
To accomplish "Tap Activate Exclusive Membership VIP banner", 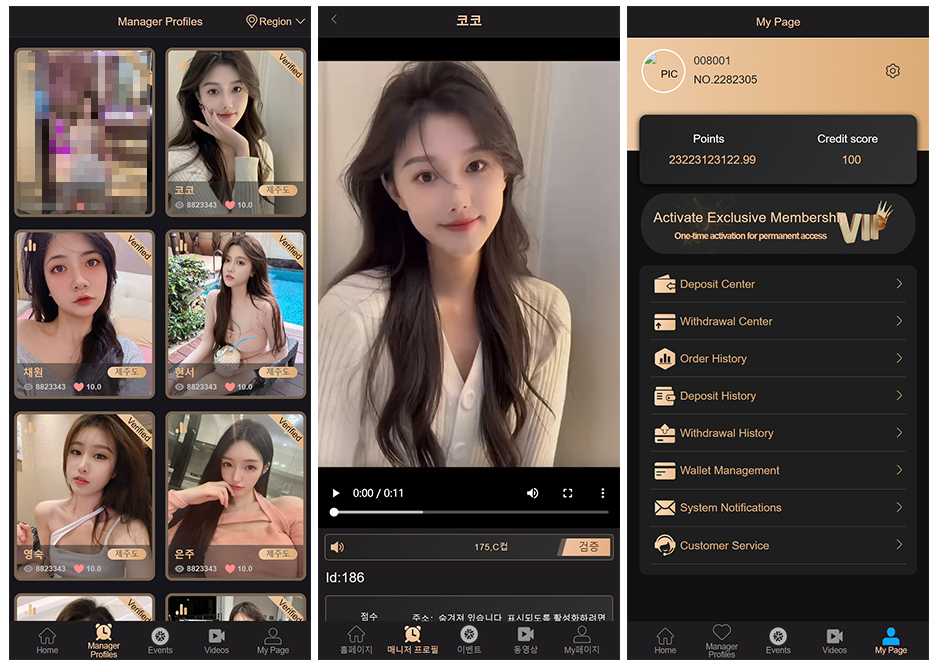I will pos(777,223).
